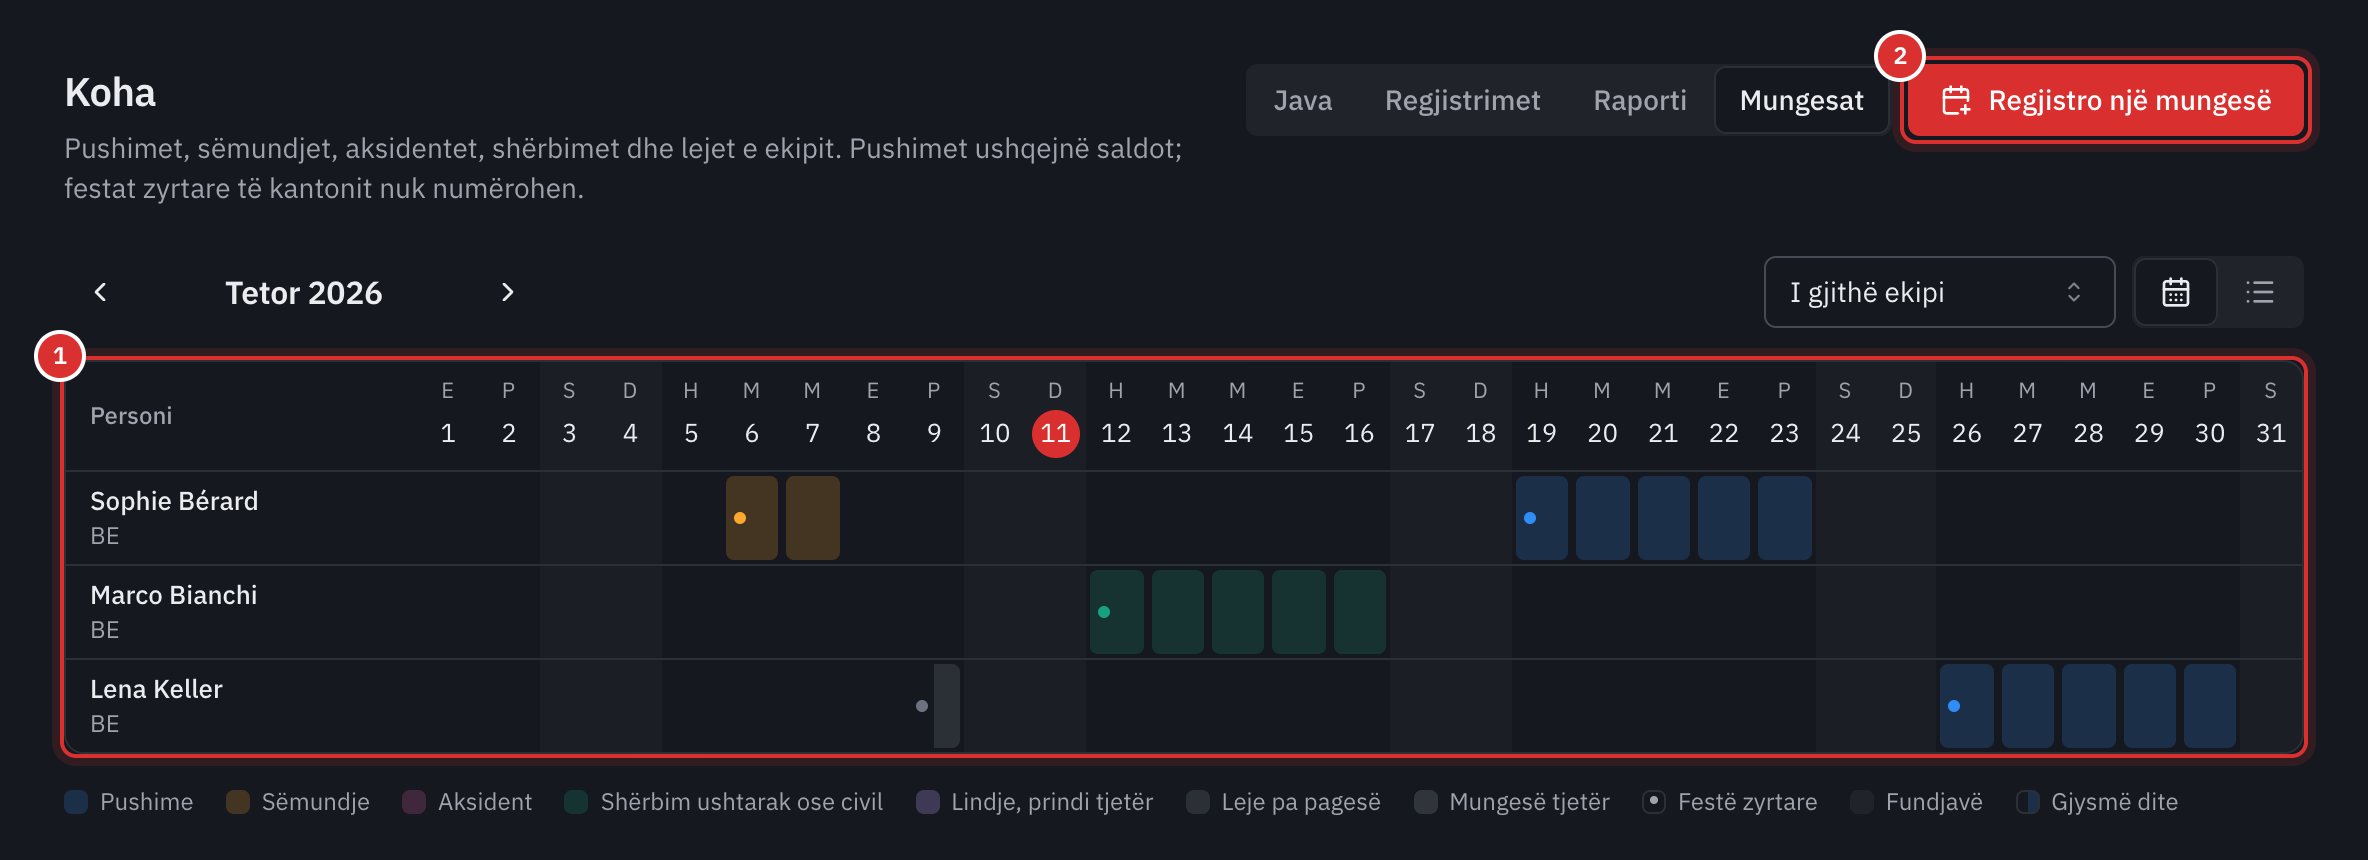Screen dimensions: 2368x860
Task: Click Sophie Bérard's sickness block on day 7
Action: (x=813, y=518)
